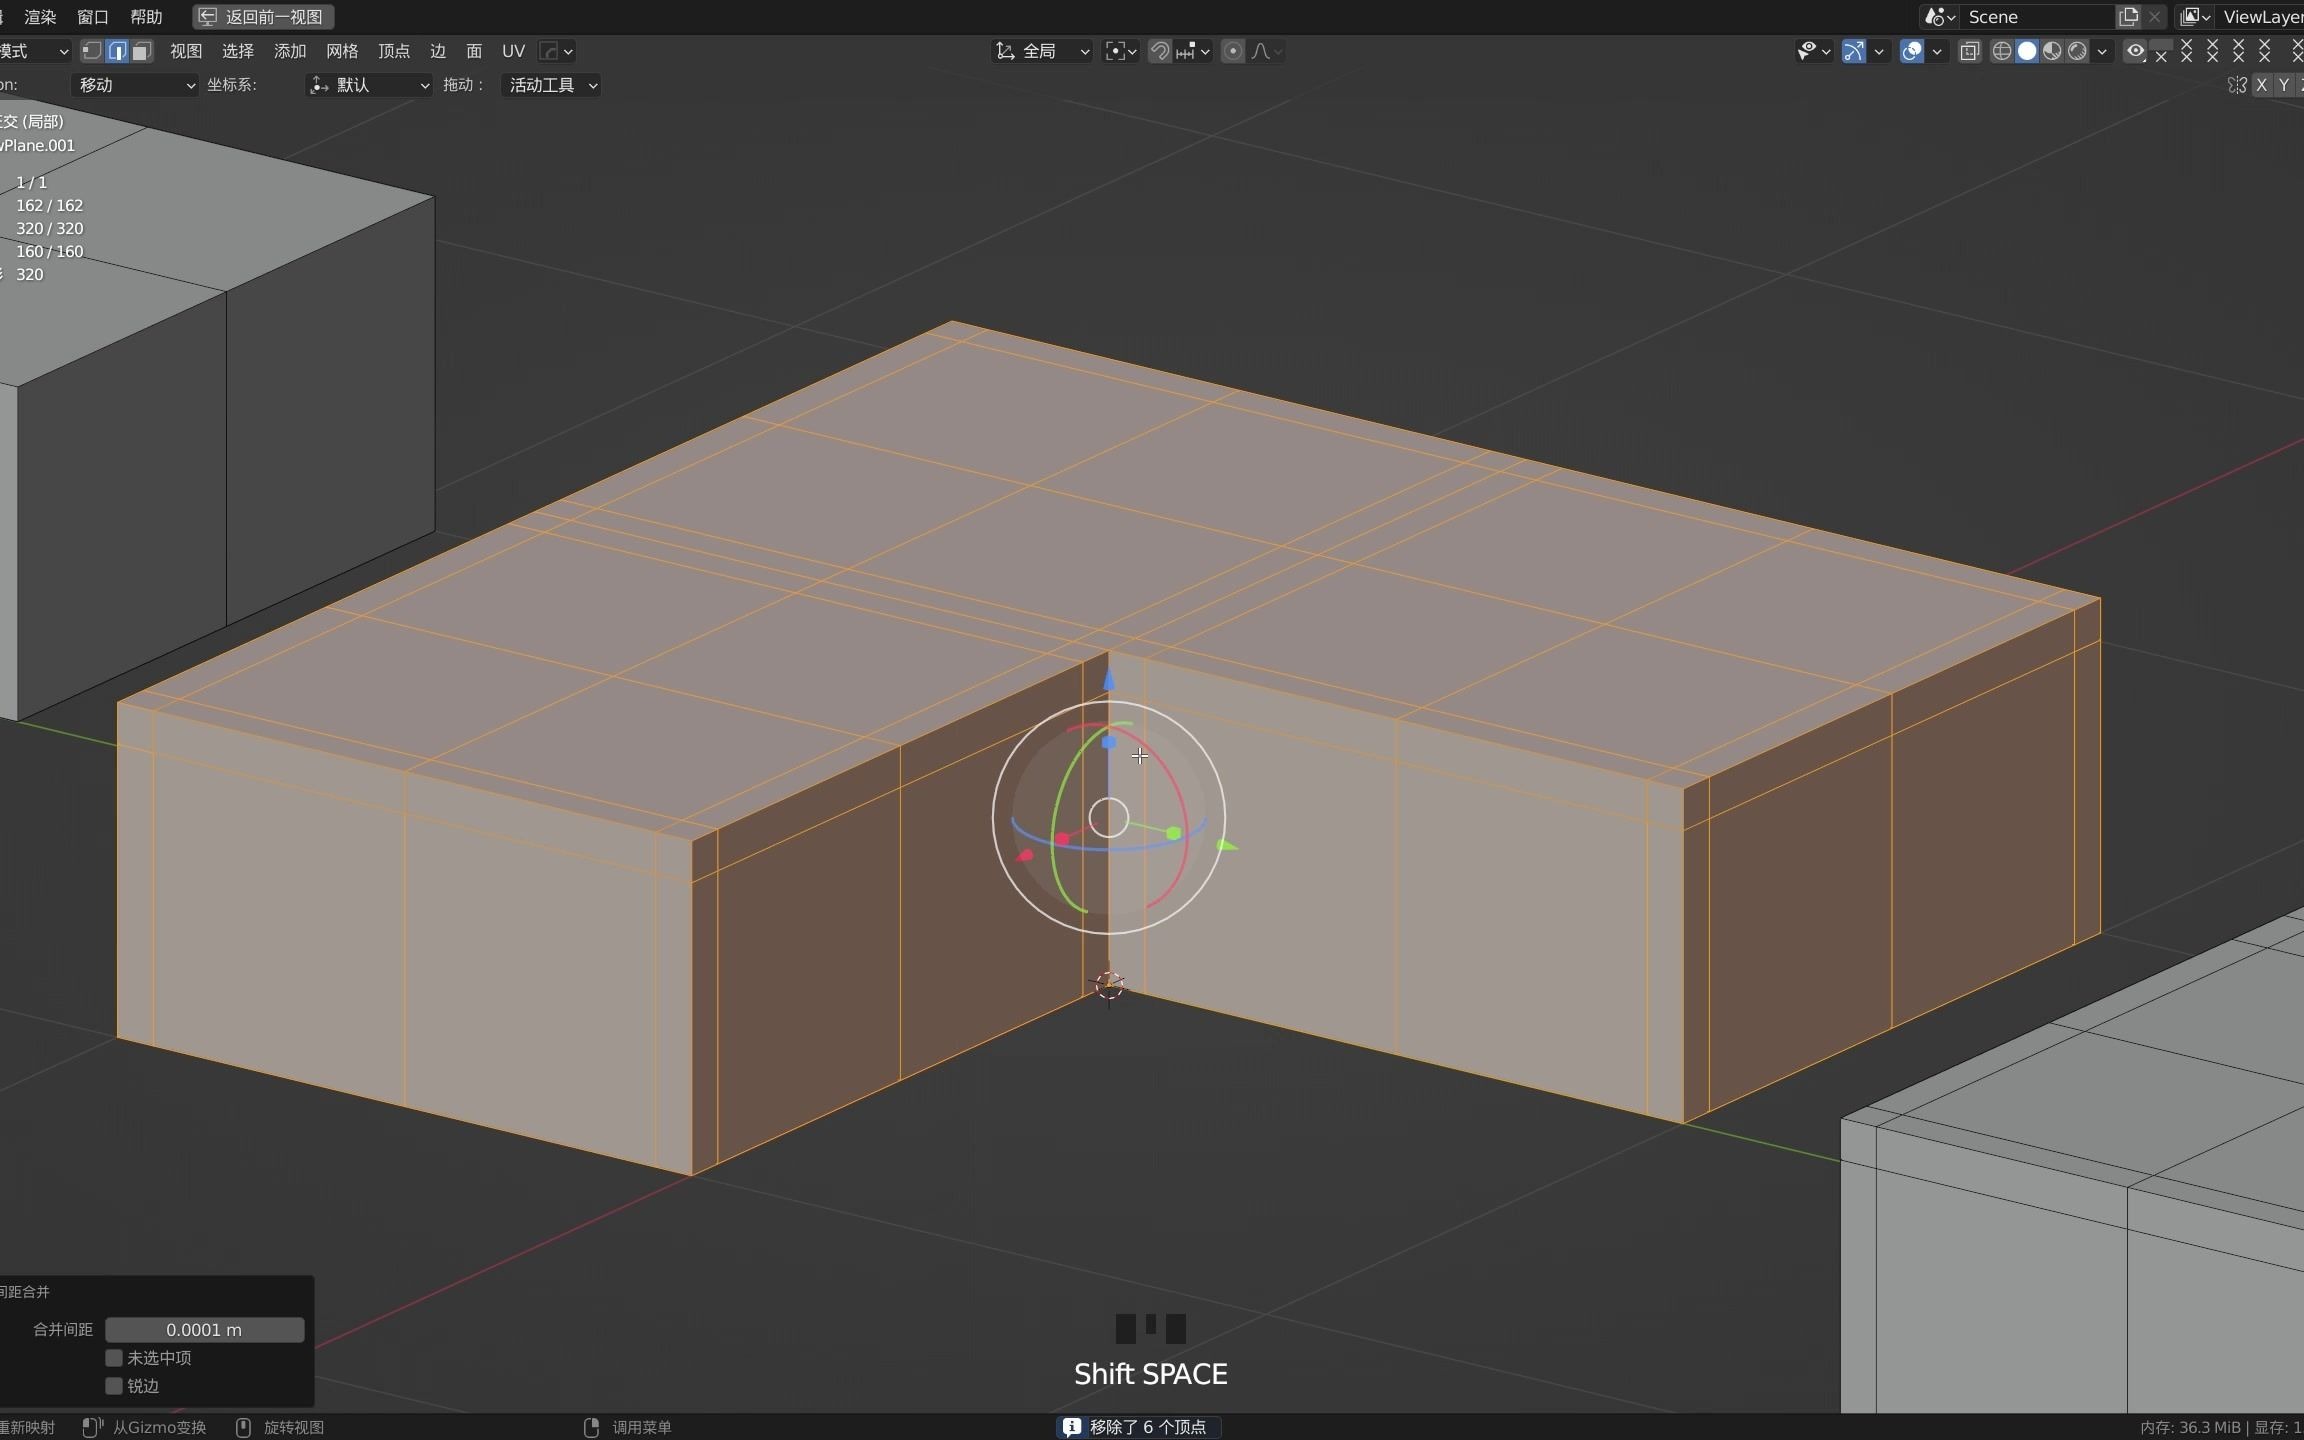Switch to material preview shading
Screen dimensions: 2304x1440
pos(2052,50)
